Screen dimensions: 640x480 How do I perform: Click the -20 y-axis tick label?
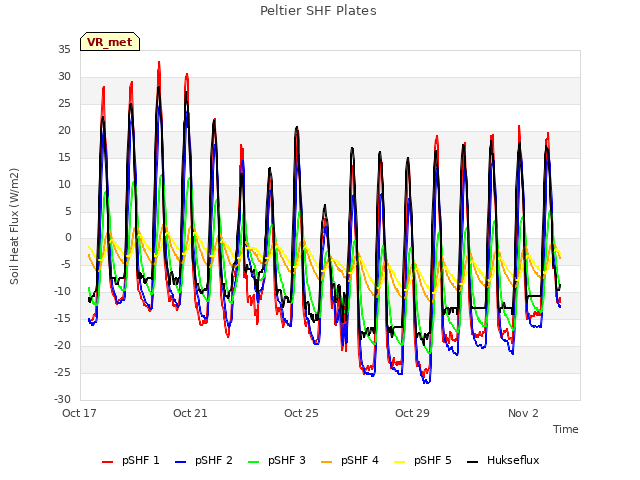pos(63,346)
